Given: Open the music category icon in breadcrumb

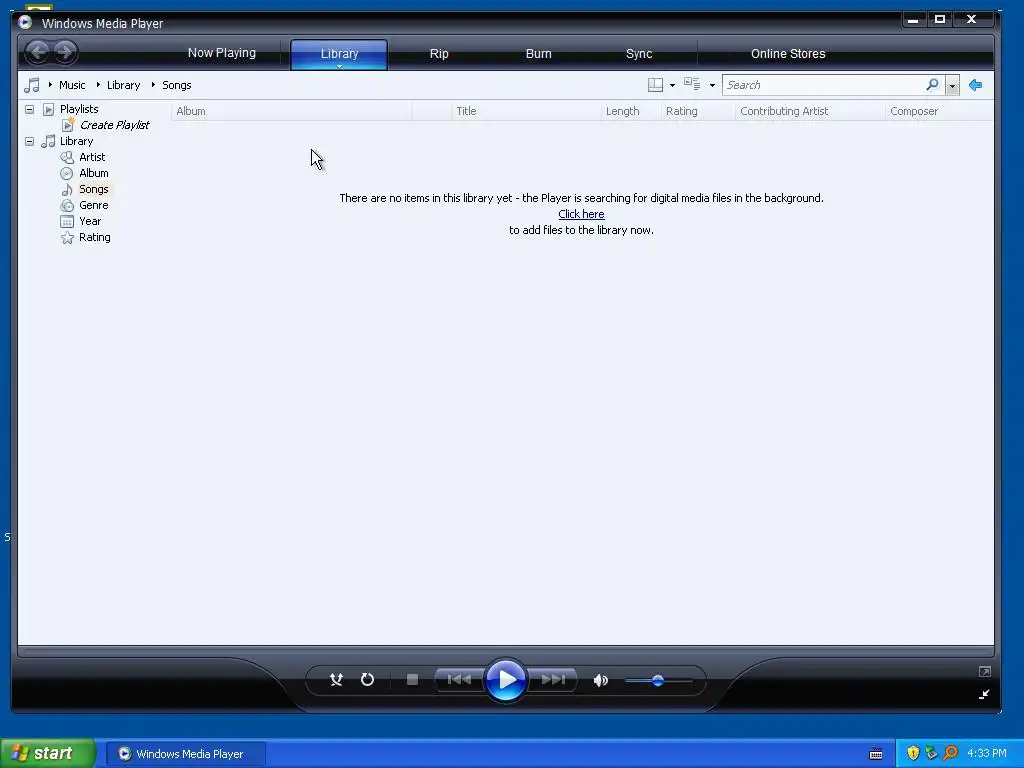Looking at the screenshot, I should pyautogui.click(x=31, y=85).
